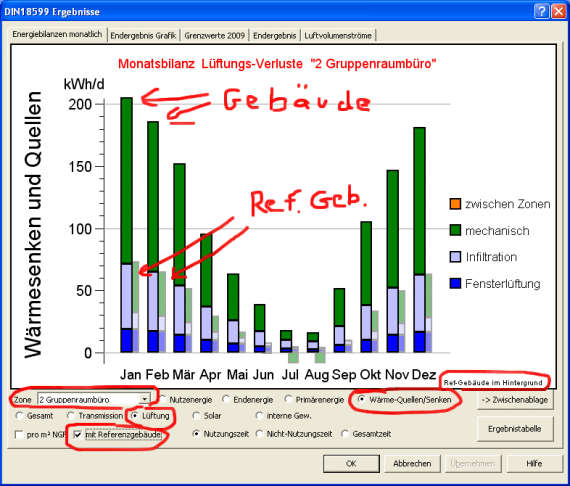Click the light-blue Infiltration legend swatch
Image resolution: width=570 pixels, height=486 pixels.
click(455, 257)
